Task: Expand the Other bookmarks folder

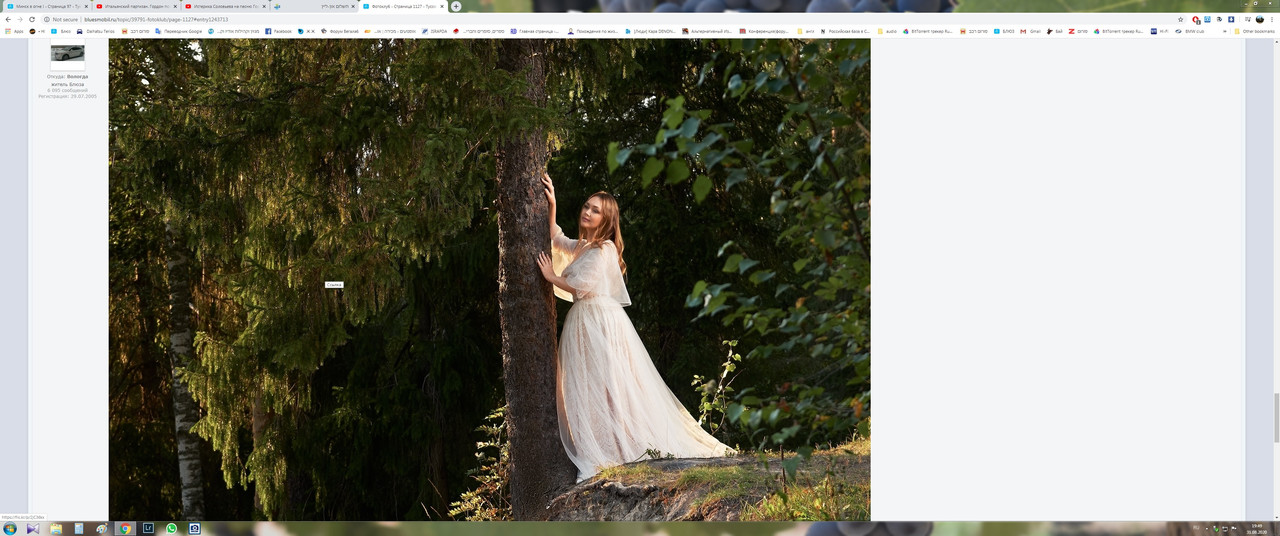Action: pyautogui.click(x=1255, y=31)
